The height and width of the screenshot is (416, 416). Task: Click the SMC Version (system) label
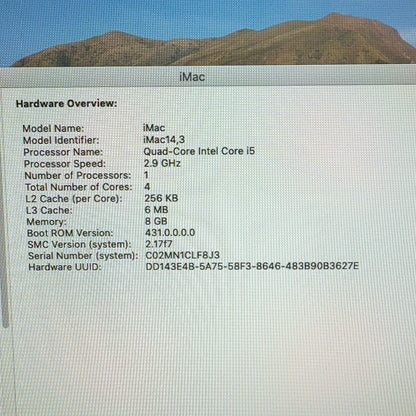[x=79, y=244]
